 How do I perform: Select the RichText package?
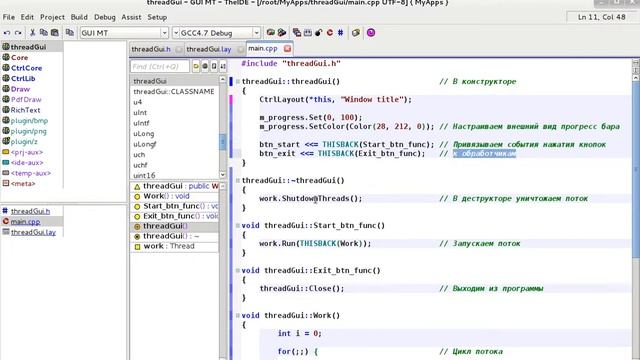click(x=25, y=110)
